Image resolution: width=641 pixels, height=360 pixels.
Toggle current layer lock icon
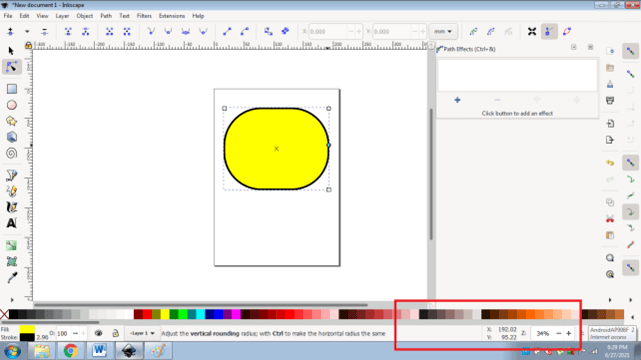[115, 333]
